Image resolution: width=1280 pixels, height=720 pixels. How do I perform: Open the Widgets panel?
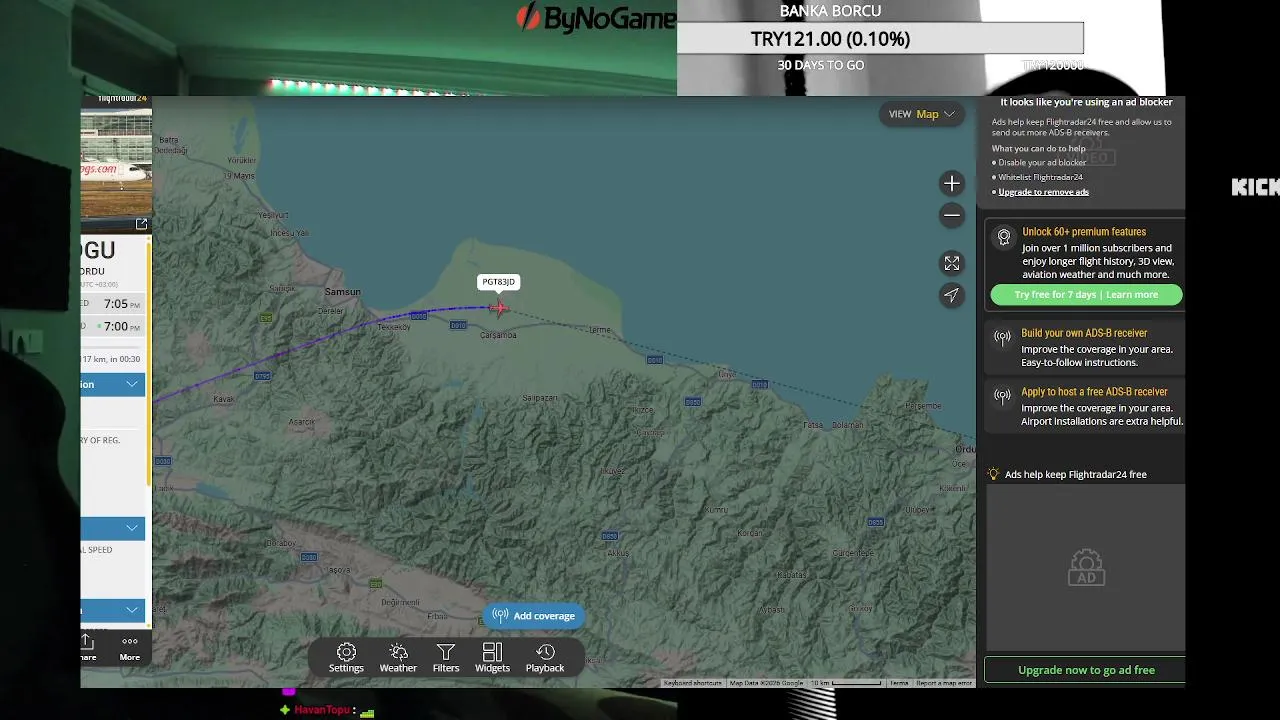tap(492, 658)
